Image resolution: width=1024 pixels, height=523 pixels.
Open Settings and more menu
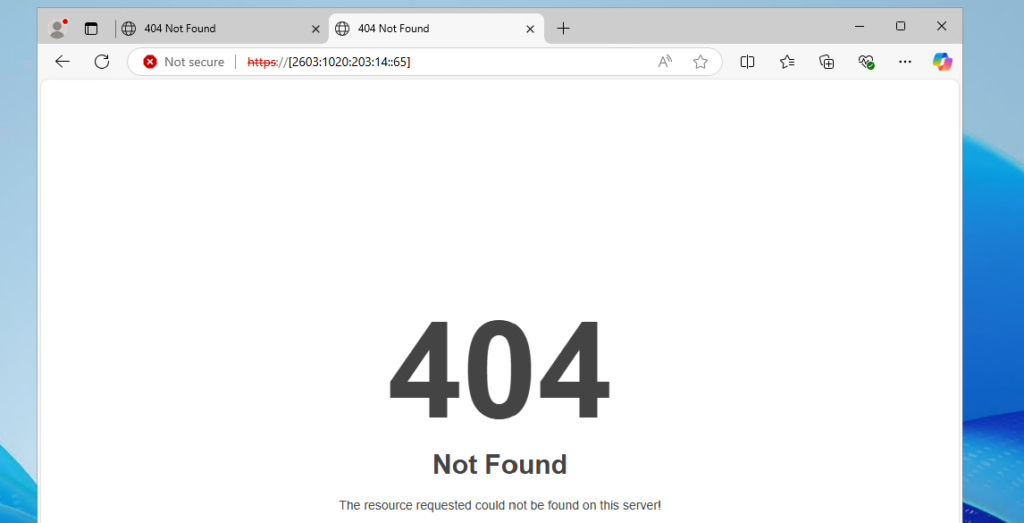pos(904,61)
